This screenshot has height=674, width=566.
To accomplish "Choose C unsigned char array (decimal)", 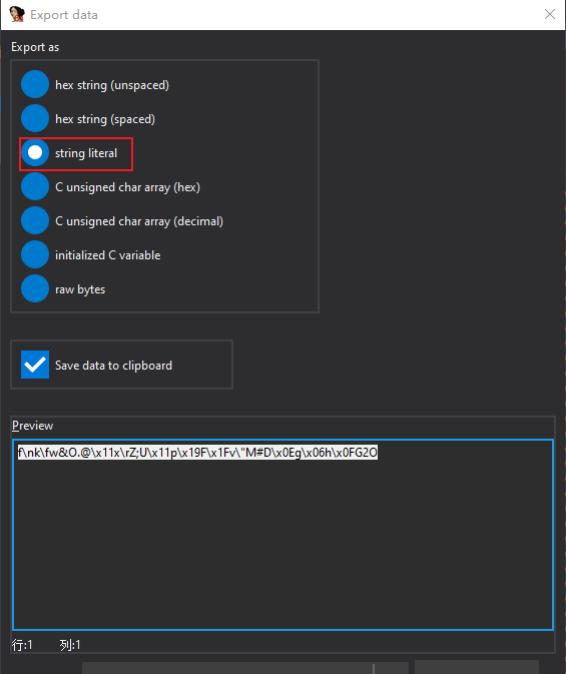I will [x=35, y=221].
